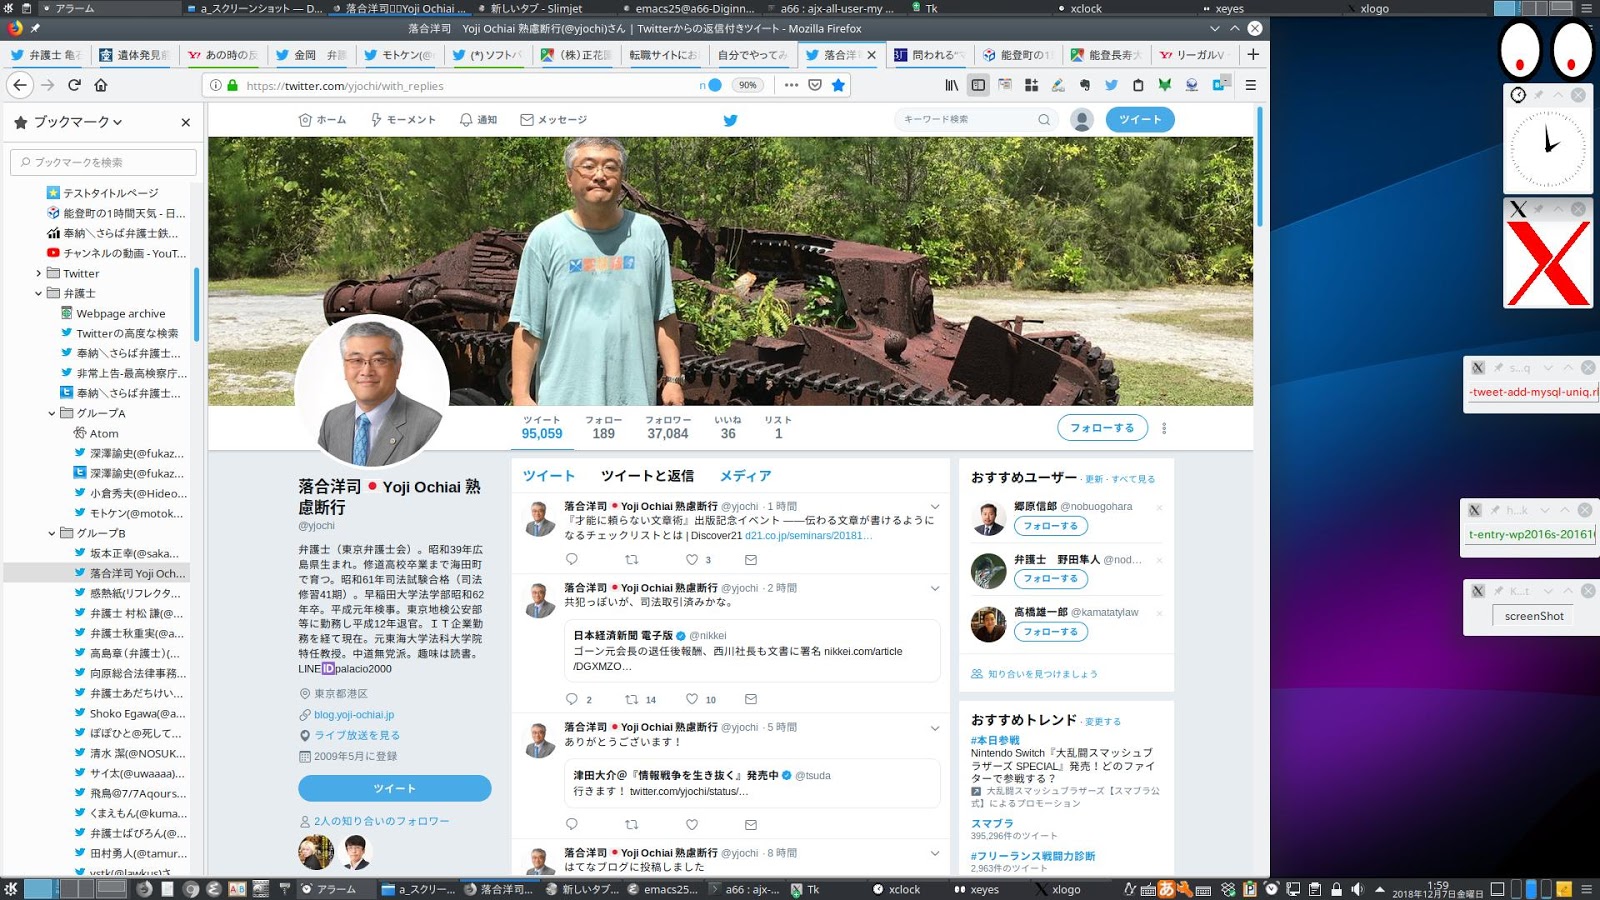Click フォローする button on the profile header

click(x=1102, y=428)
